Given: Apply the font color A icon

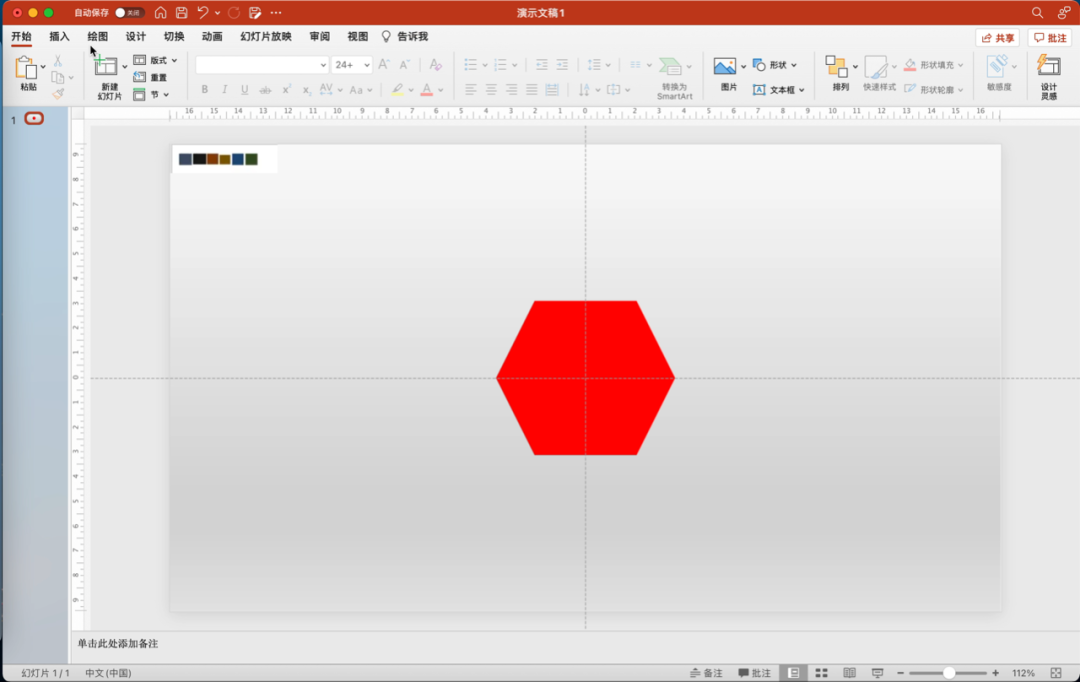Looking at the screenshot, I should click(x=426, y=90).
